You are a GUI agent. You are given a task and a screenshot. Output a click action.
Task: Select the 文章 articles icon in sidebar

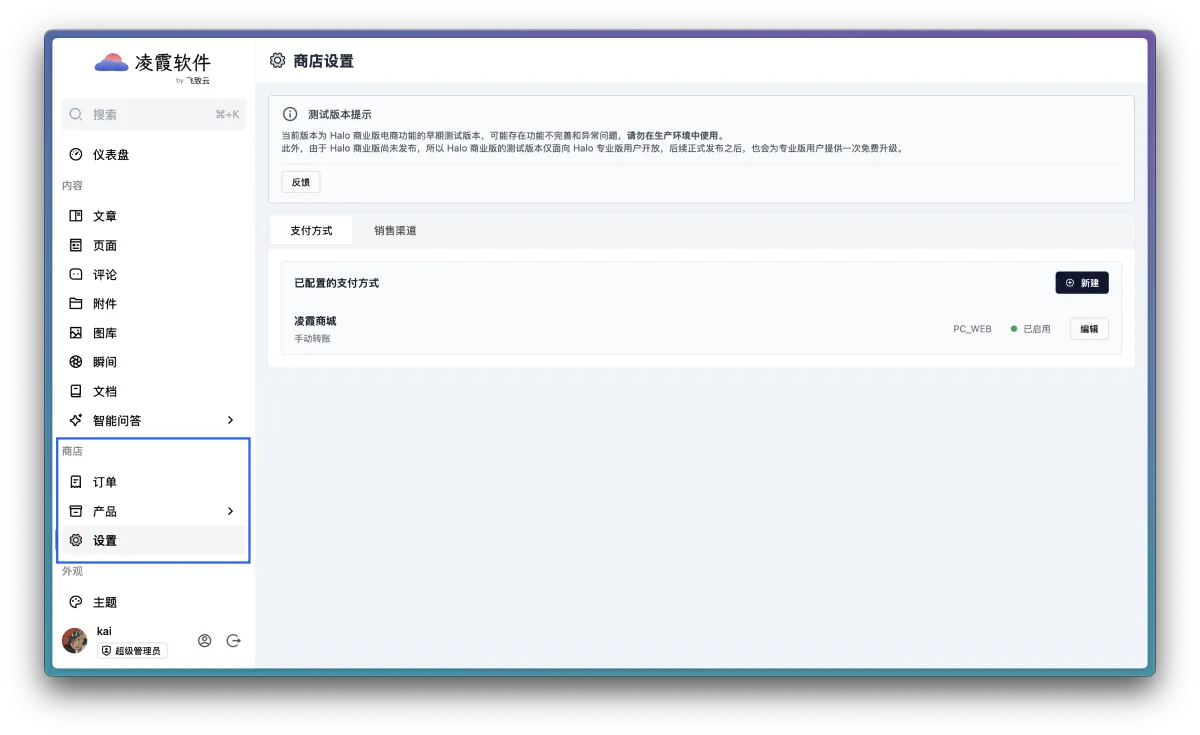pos(76,215)
